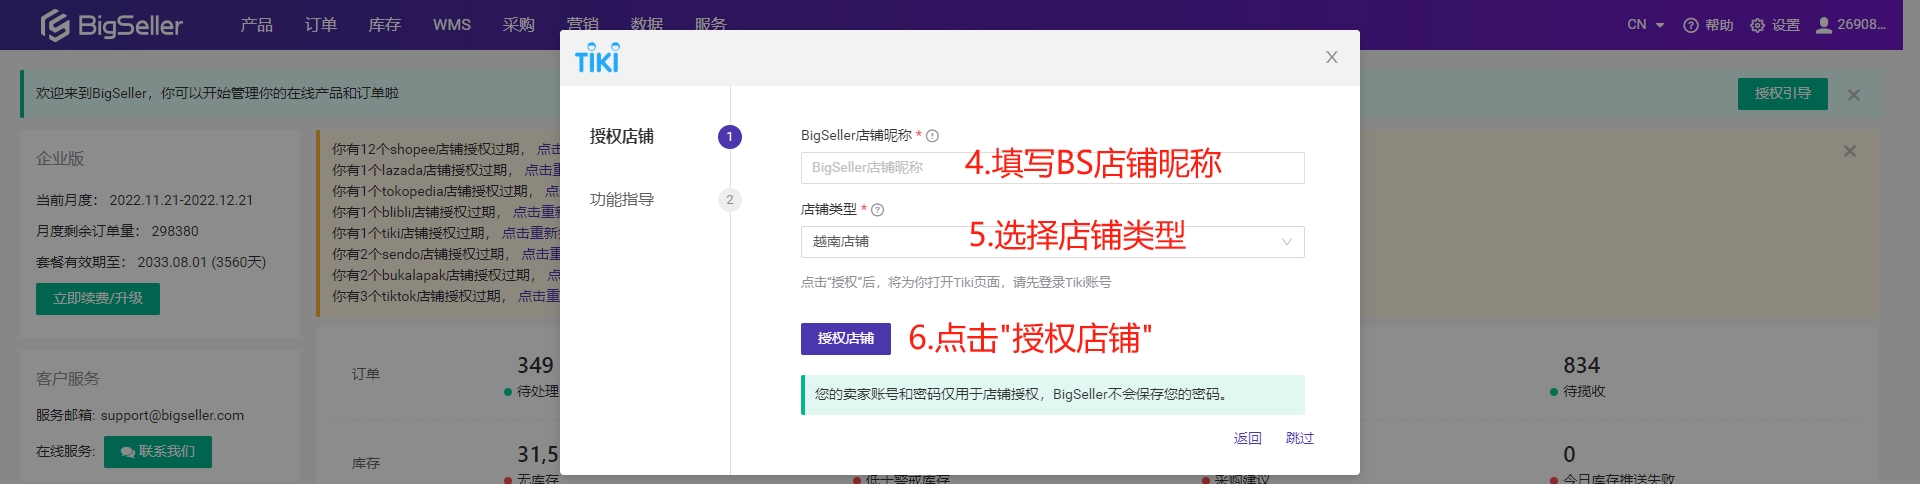Click the 企业版 plan heading
Image resolution: width=1920 pixels, height=484 pixels.
(60, 159)
